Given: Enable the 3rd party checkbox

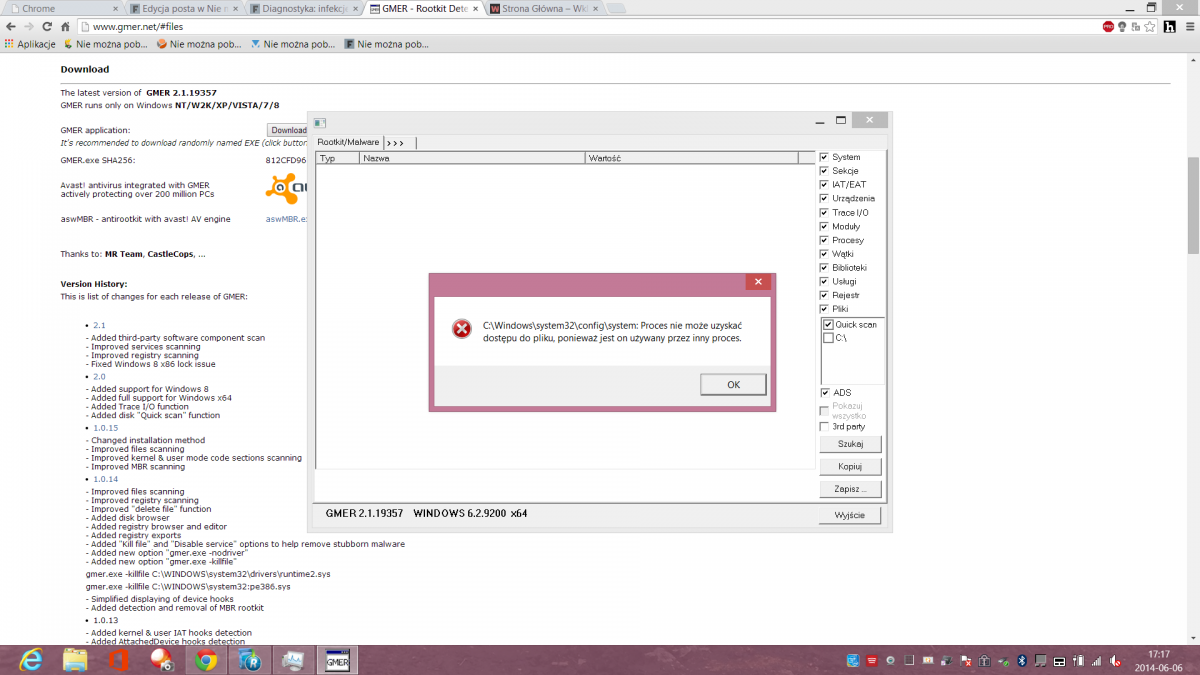Looking at the screenshot, I should pyautogui.click(x=824, y=427).
